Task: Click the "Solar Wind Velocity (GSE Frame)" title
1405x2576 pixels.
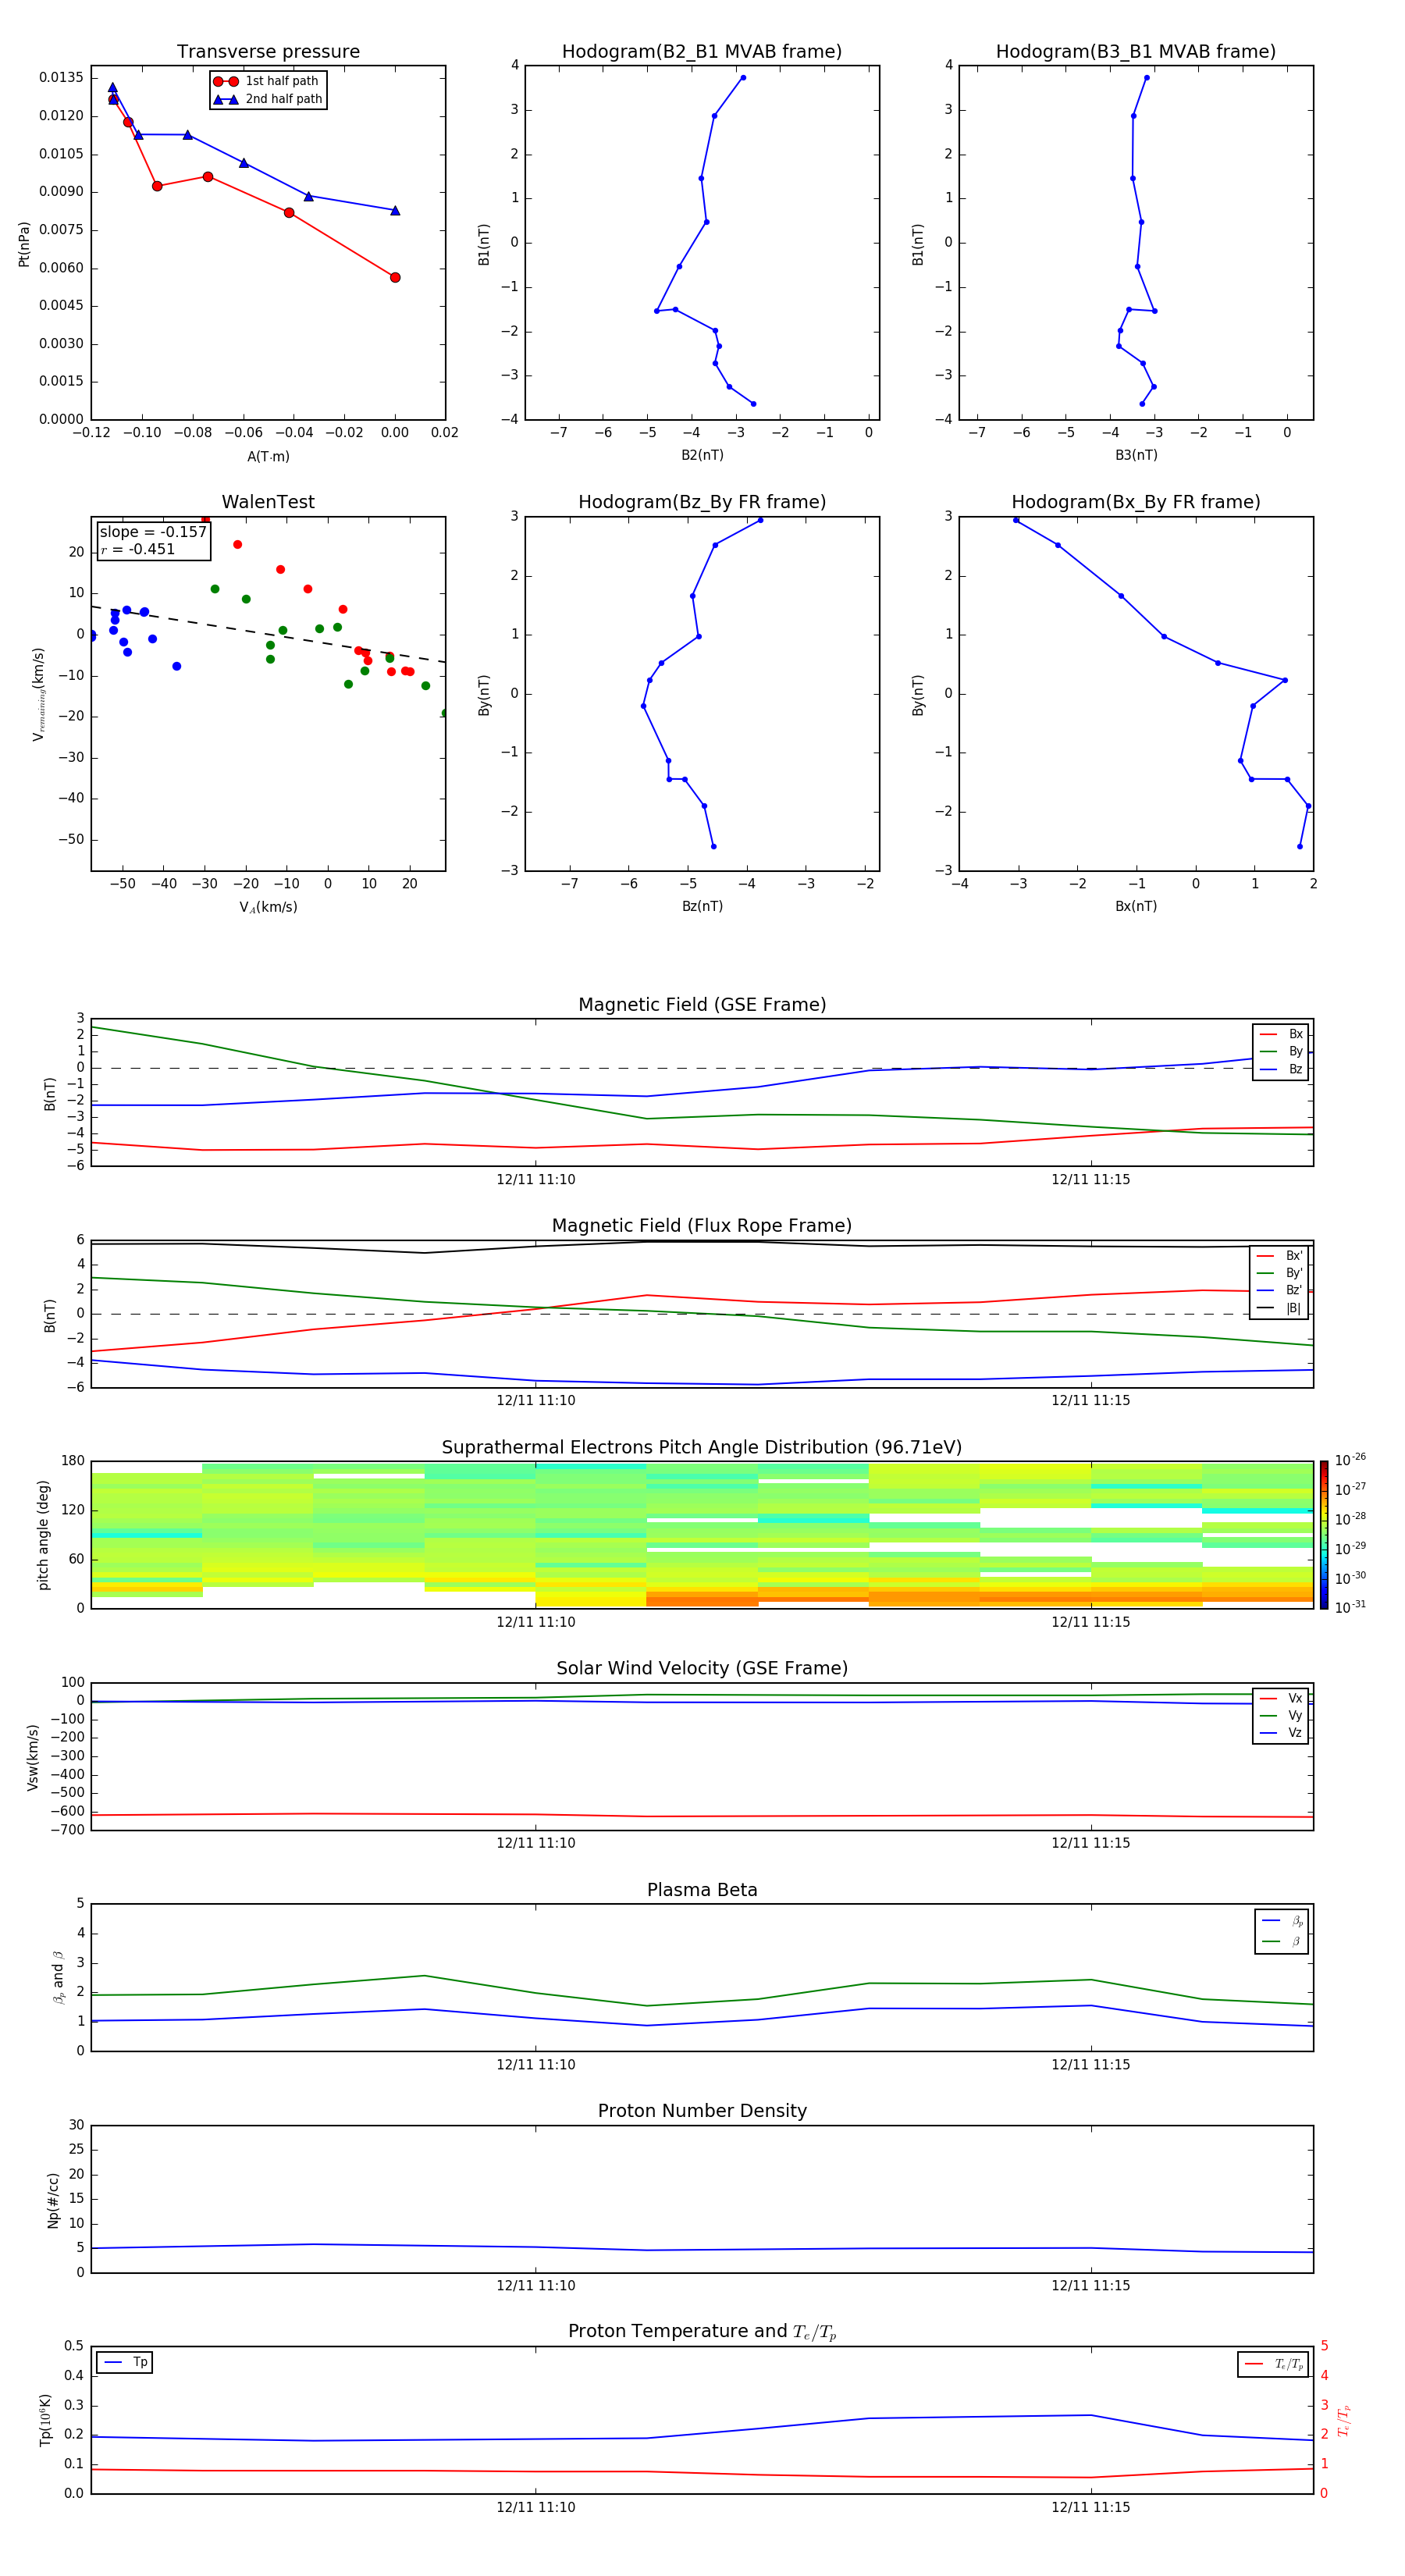Action: click(702, 1668)
